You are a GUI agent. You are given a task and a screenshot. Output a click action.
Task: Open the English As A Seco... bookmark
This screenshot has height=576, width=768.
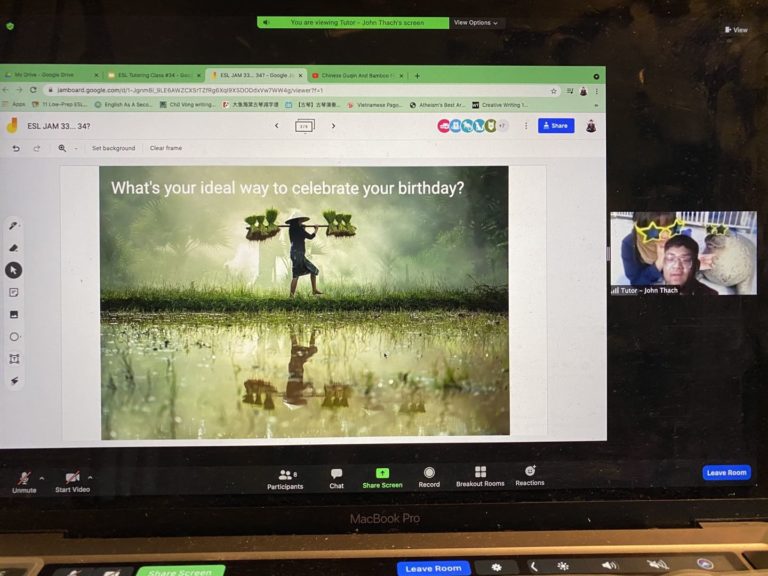(x=123, y=104)
